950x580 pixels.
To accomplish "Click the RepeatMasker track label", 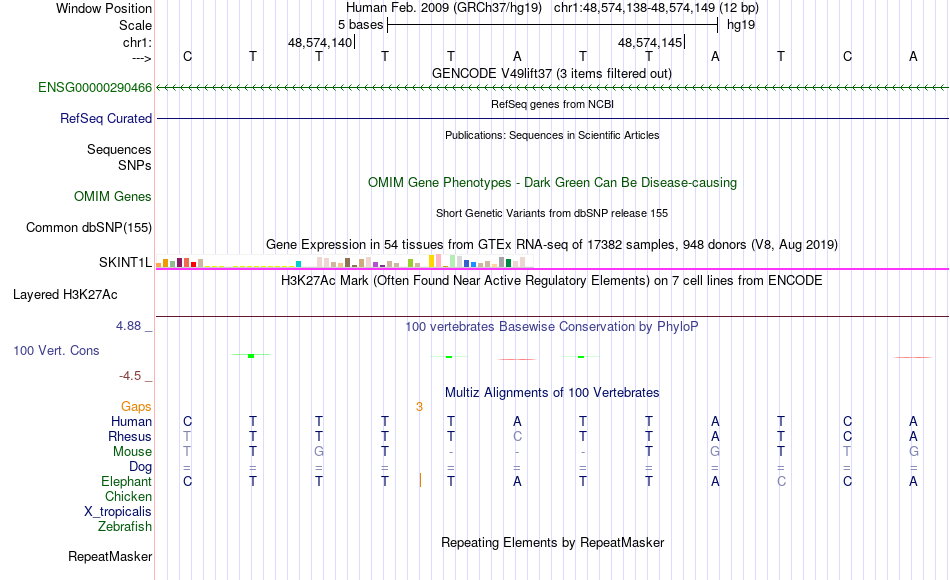I will click(110, 556).
